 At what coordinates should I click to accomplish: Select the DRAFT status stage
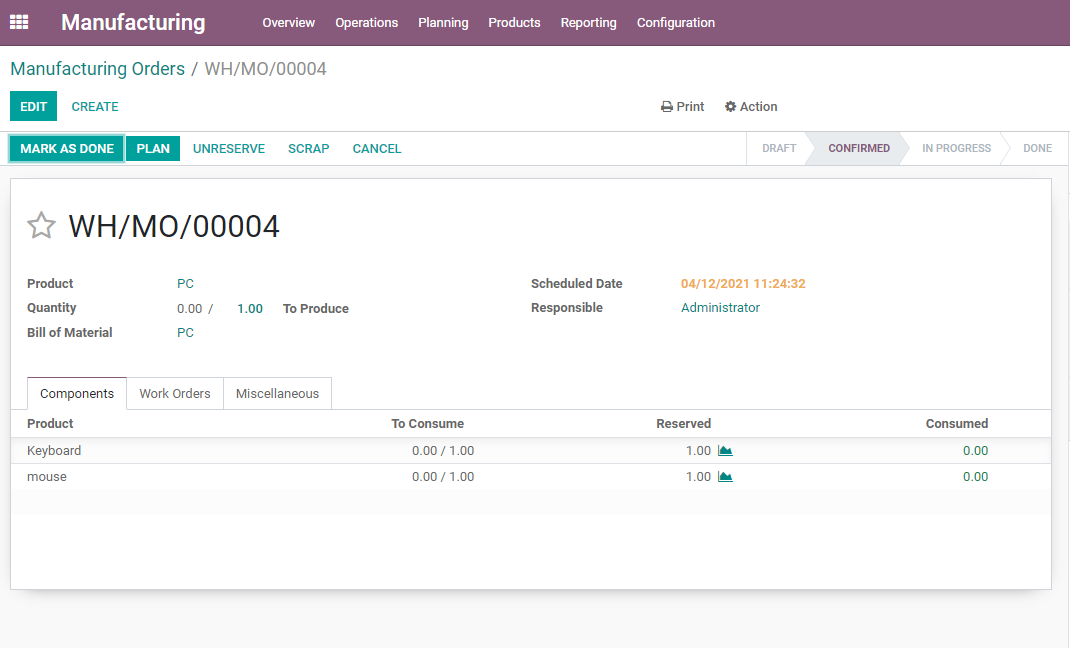779,148
